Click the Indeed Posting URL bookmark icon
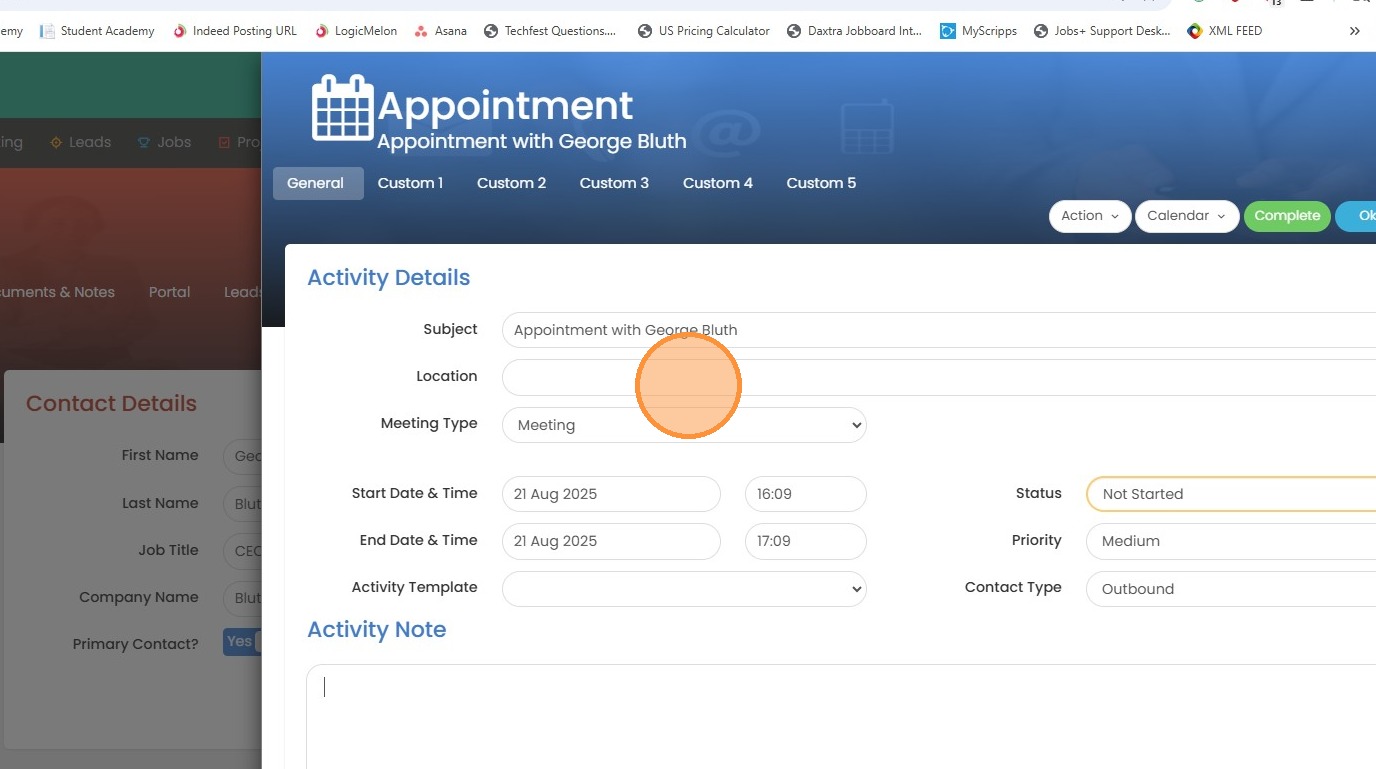The image size is (1376, 769). (x=180, y=31)
